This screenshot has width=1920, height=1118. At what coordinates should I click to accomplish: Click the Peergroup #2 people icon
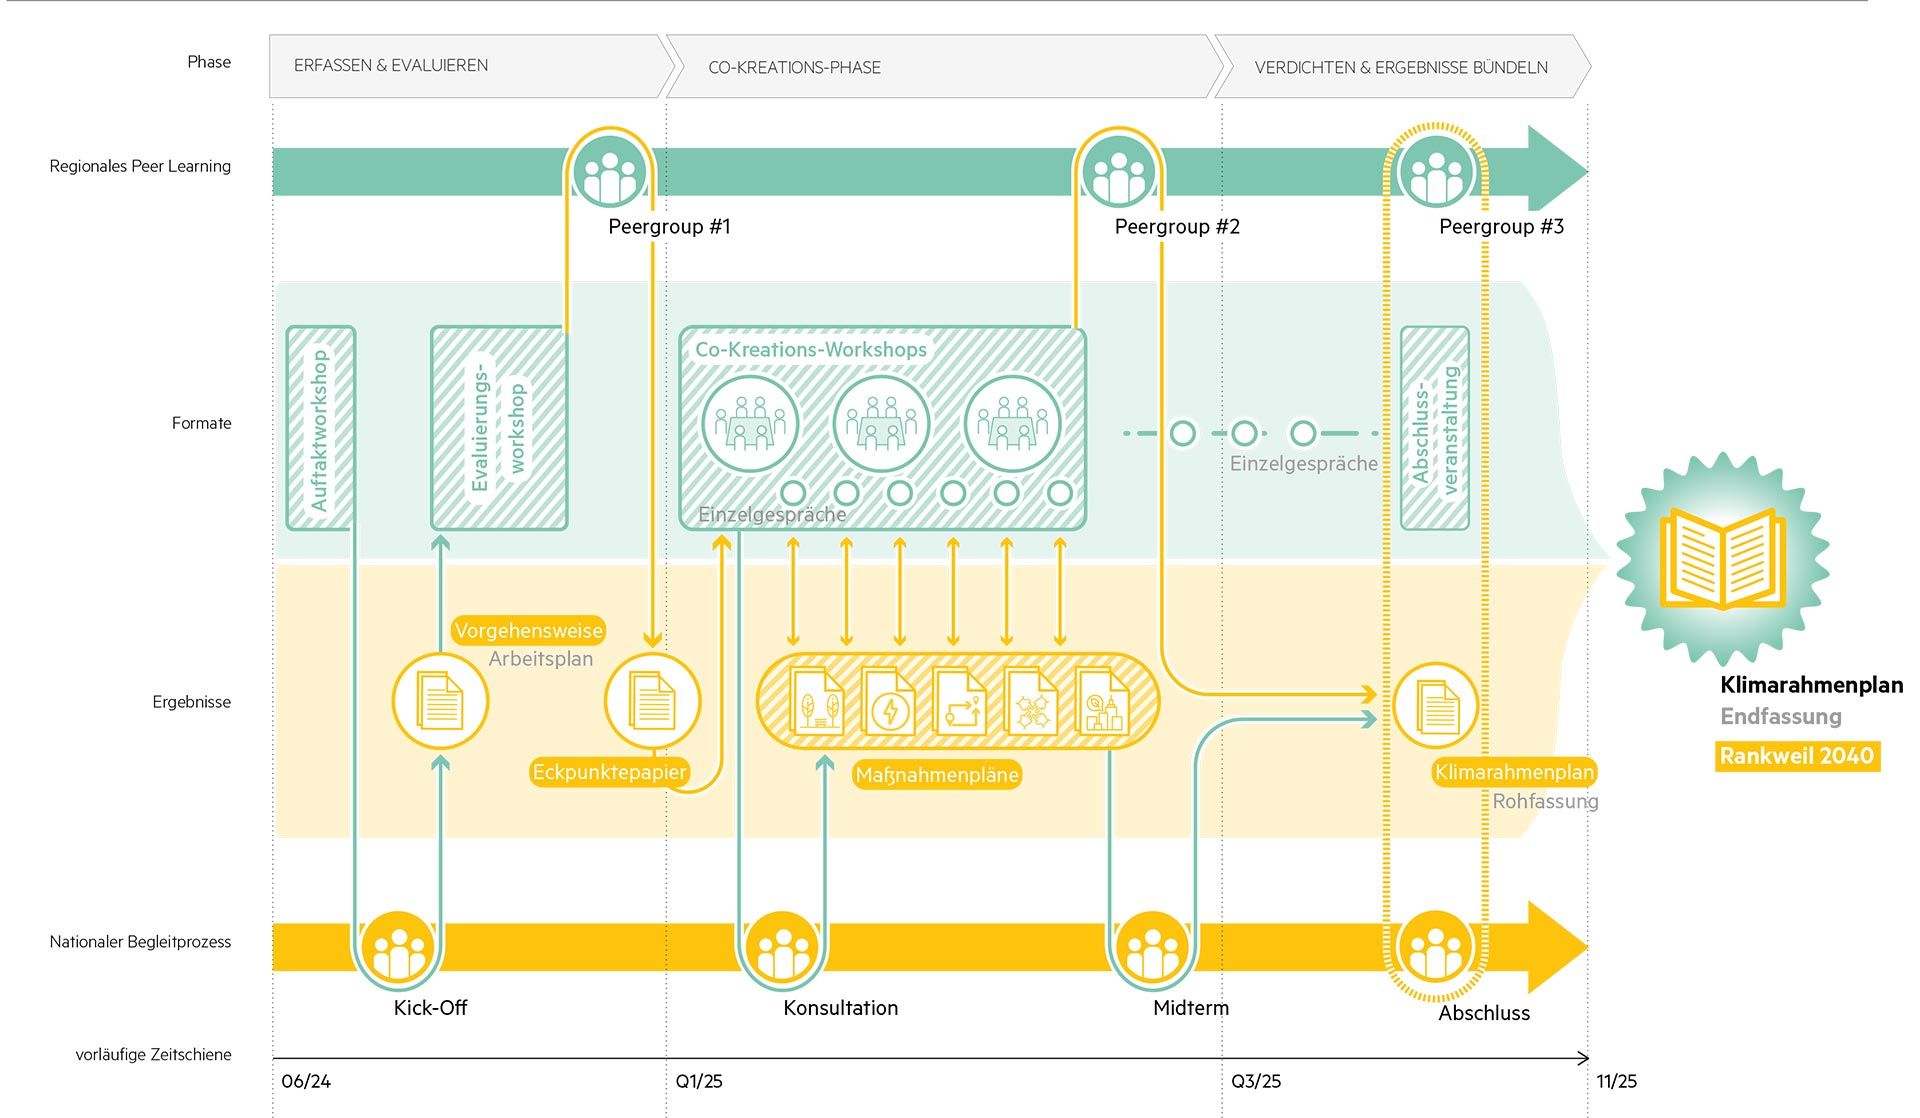coord(1118,173)
